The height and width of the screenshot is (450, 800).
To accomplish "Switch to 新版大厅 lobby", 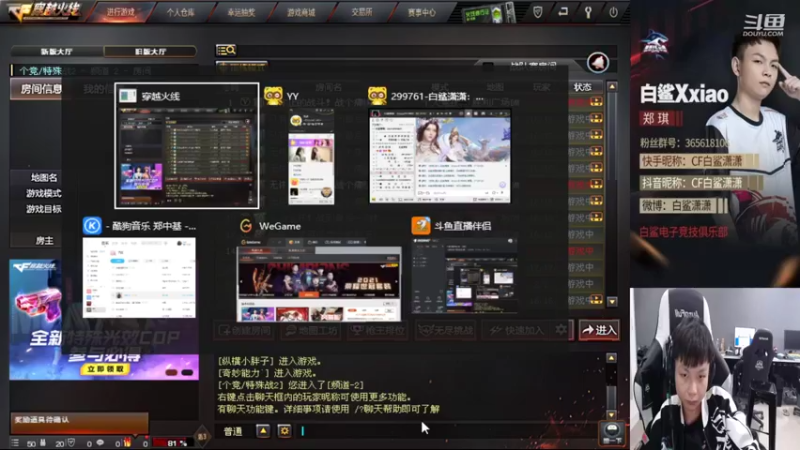I will coord(57,52).
